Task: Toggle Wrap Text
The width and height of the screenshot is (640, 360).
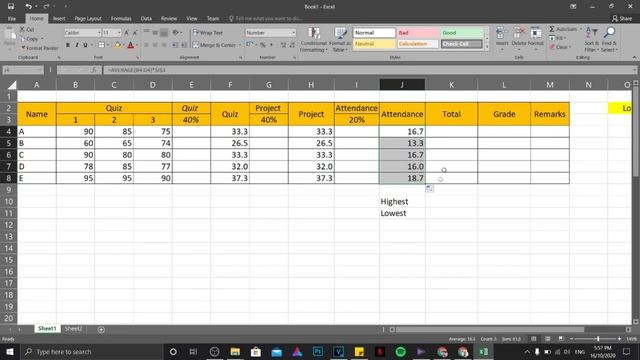Action: click(208, 33)
